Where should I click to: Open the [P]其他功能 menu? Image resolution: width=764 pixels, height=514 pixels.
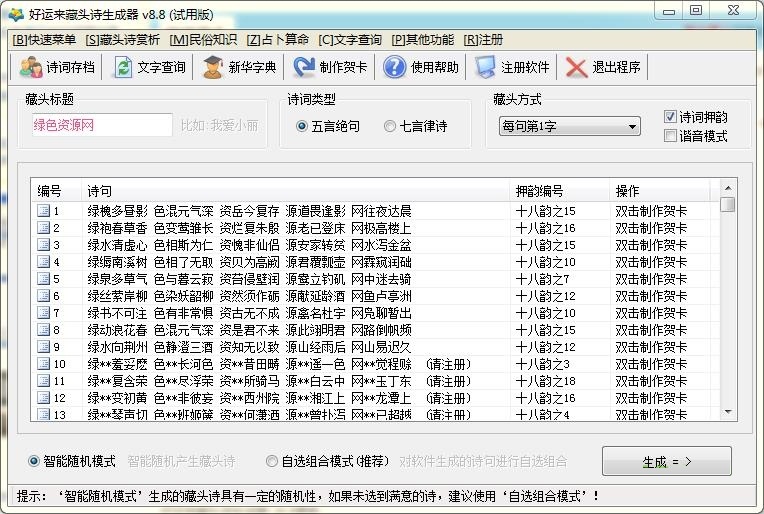[x=422, y=40]
